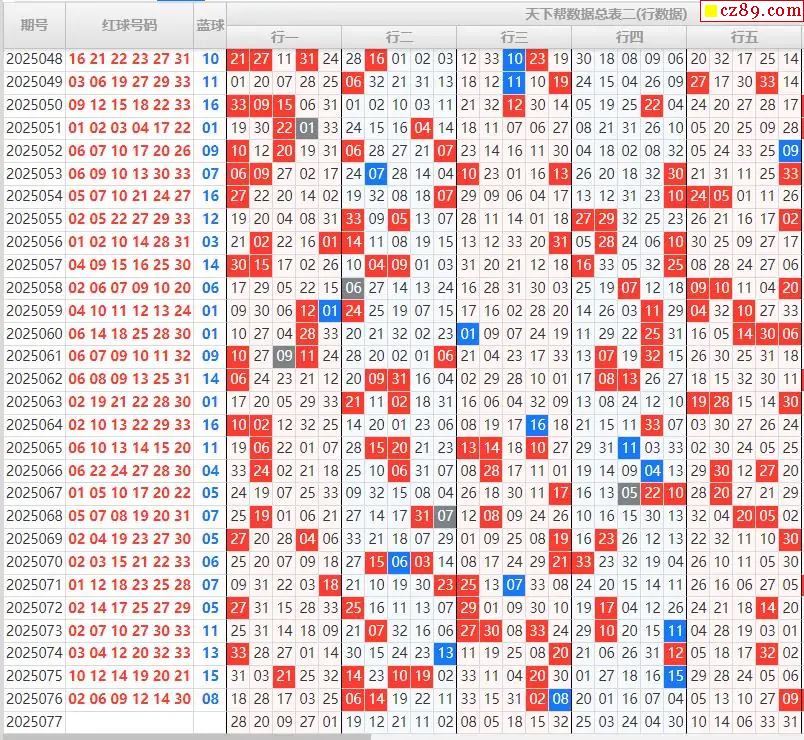Select the 行二 column group header
804x740 pixels.
[x=399, y=37]
